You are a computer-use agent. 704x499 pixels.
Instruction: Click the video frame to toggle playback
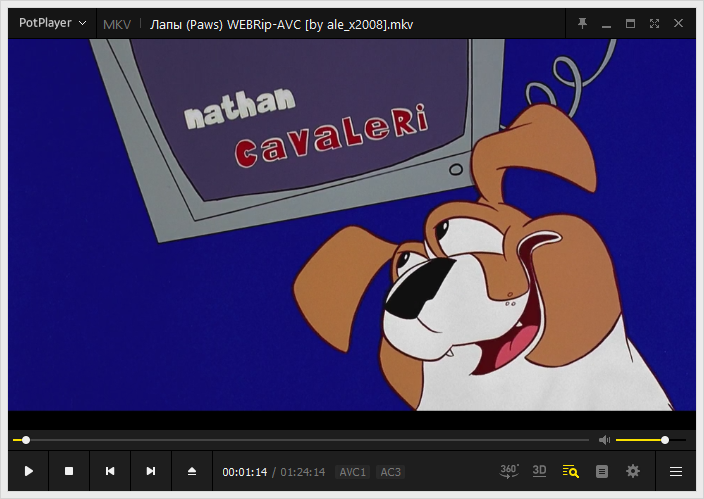point(352,225)
